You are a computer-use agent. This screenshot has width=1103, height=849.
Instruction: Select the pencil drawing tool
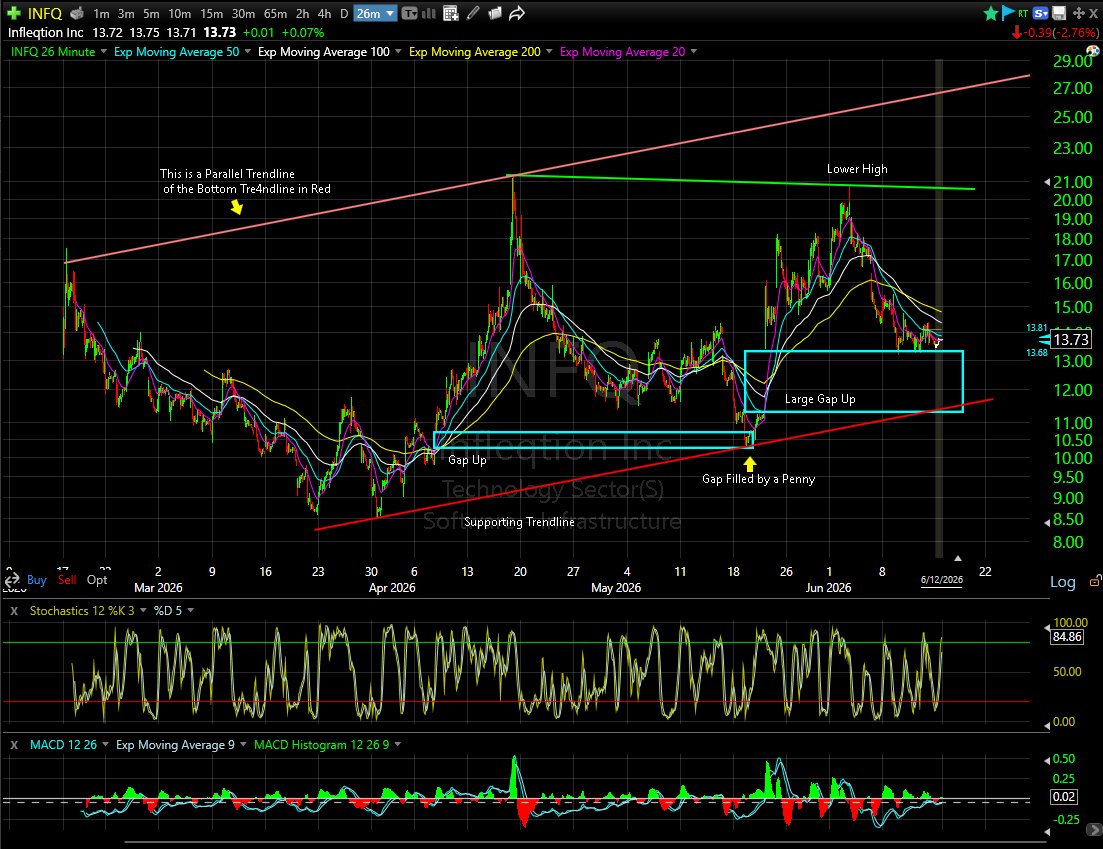click(473, 13)
